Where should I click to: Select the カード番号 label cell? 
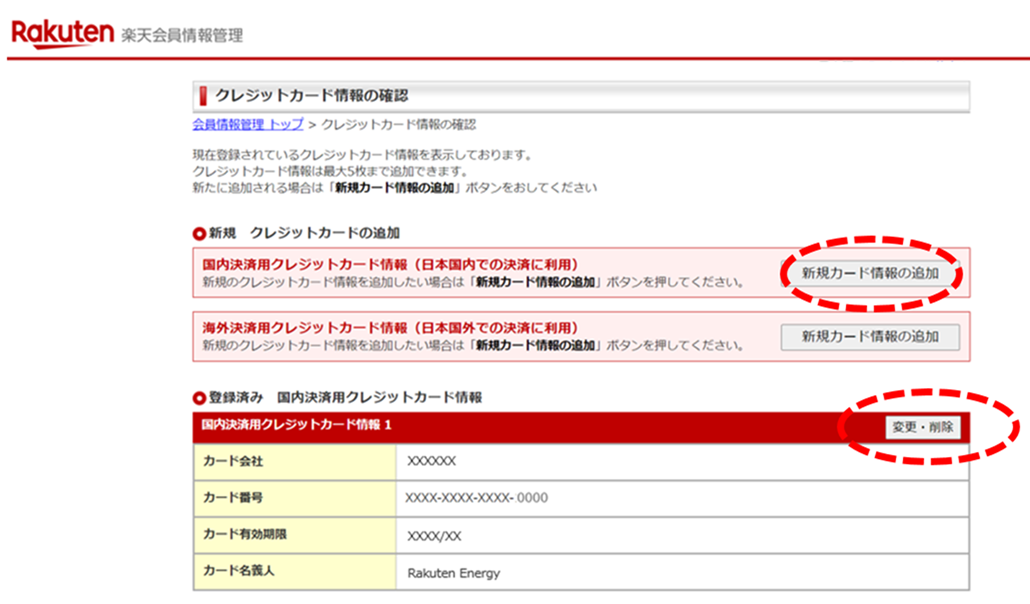[294, 498]
